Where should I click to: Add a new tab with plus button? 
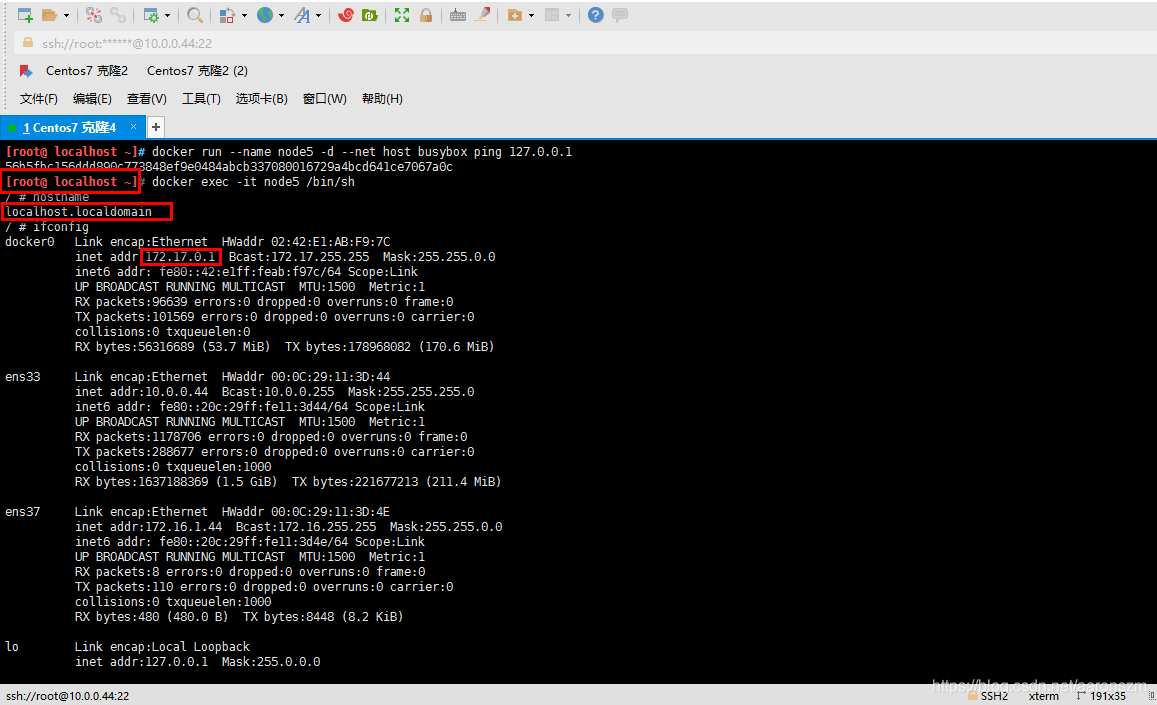pos(156,128)
